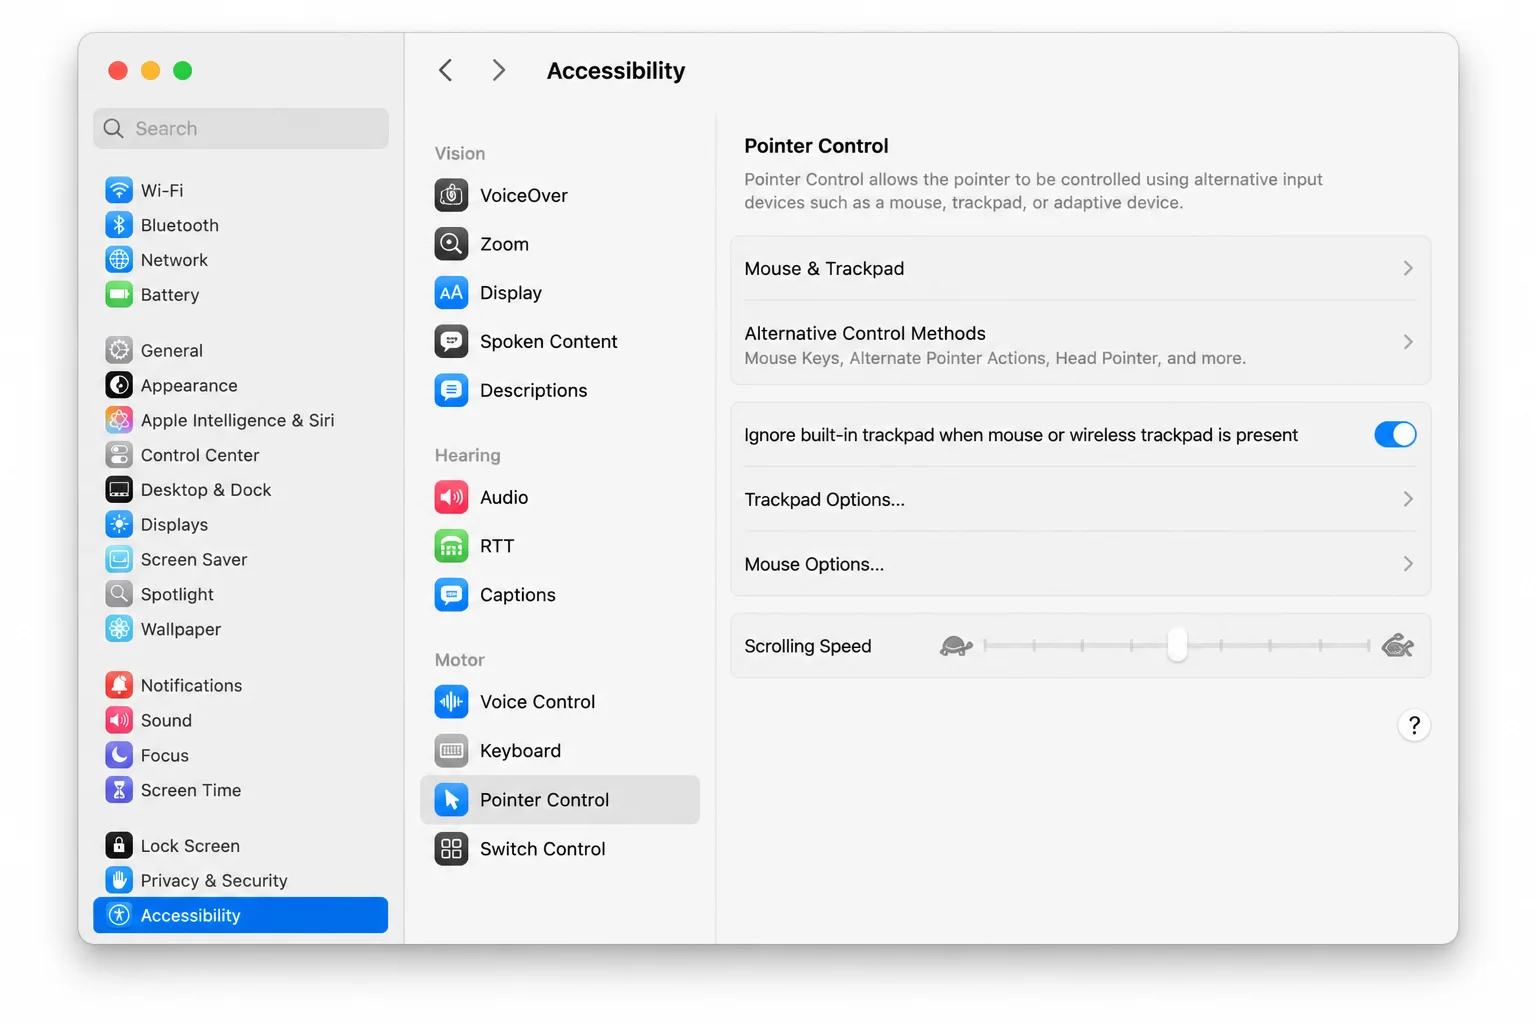Open Mouse Options chevron
This screenshot has width=1536, height=1024.
point(1407,564)
